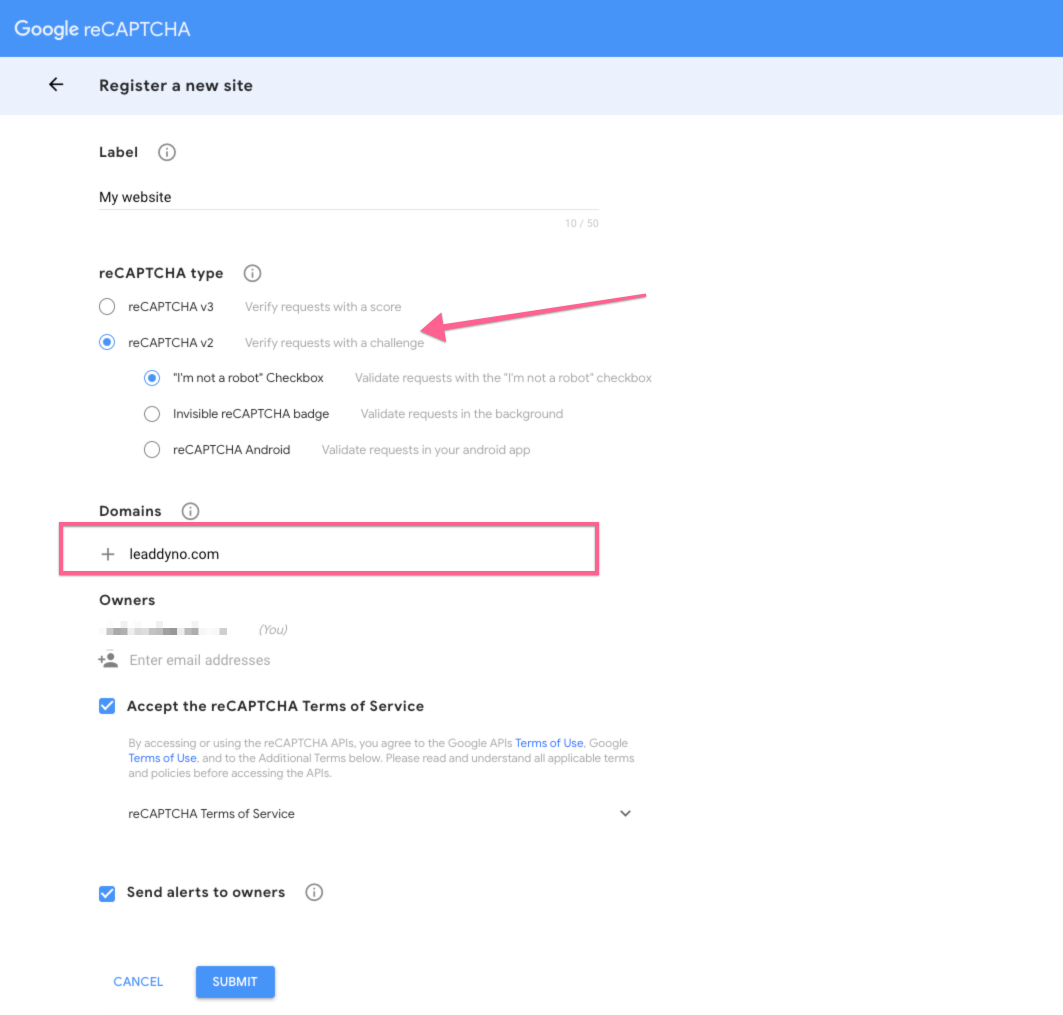Go back using the left arrow icon
Viewport: 1063px width, 1015px height.
pyautogui.click(x=56, y=85)
